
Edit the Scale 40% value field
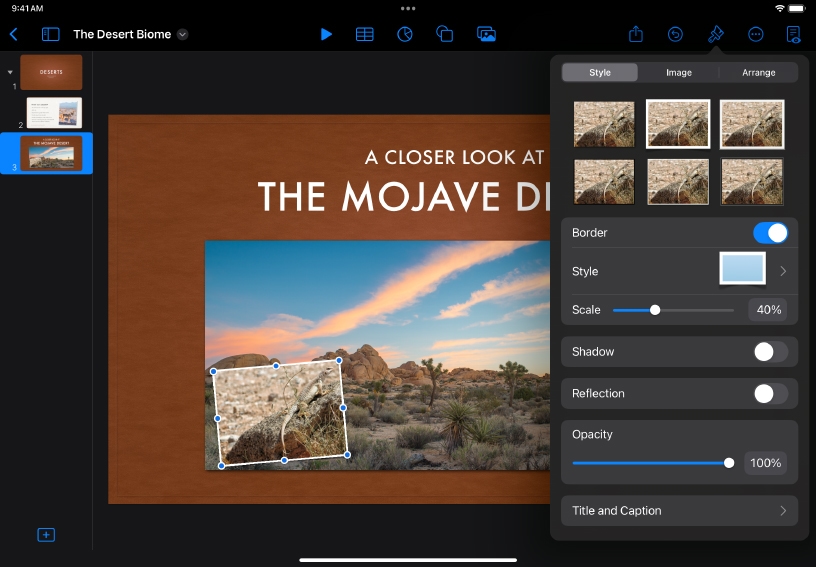(x=768, y=310)
